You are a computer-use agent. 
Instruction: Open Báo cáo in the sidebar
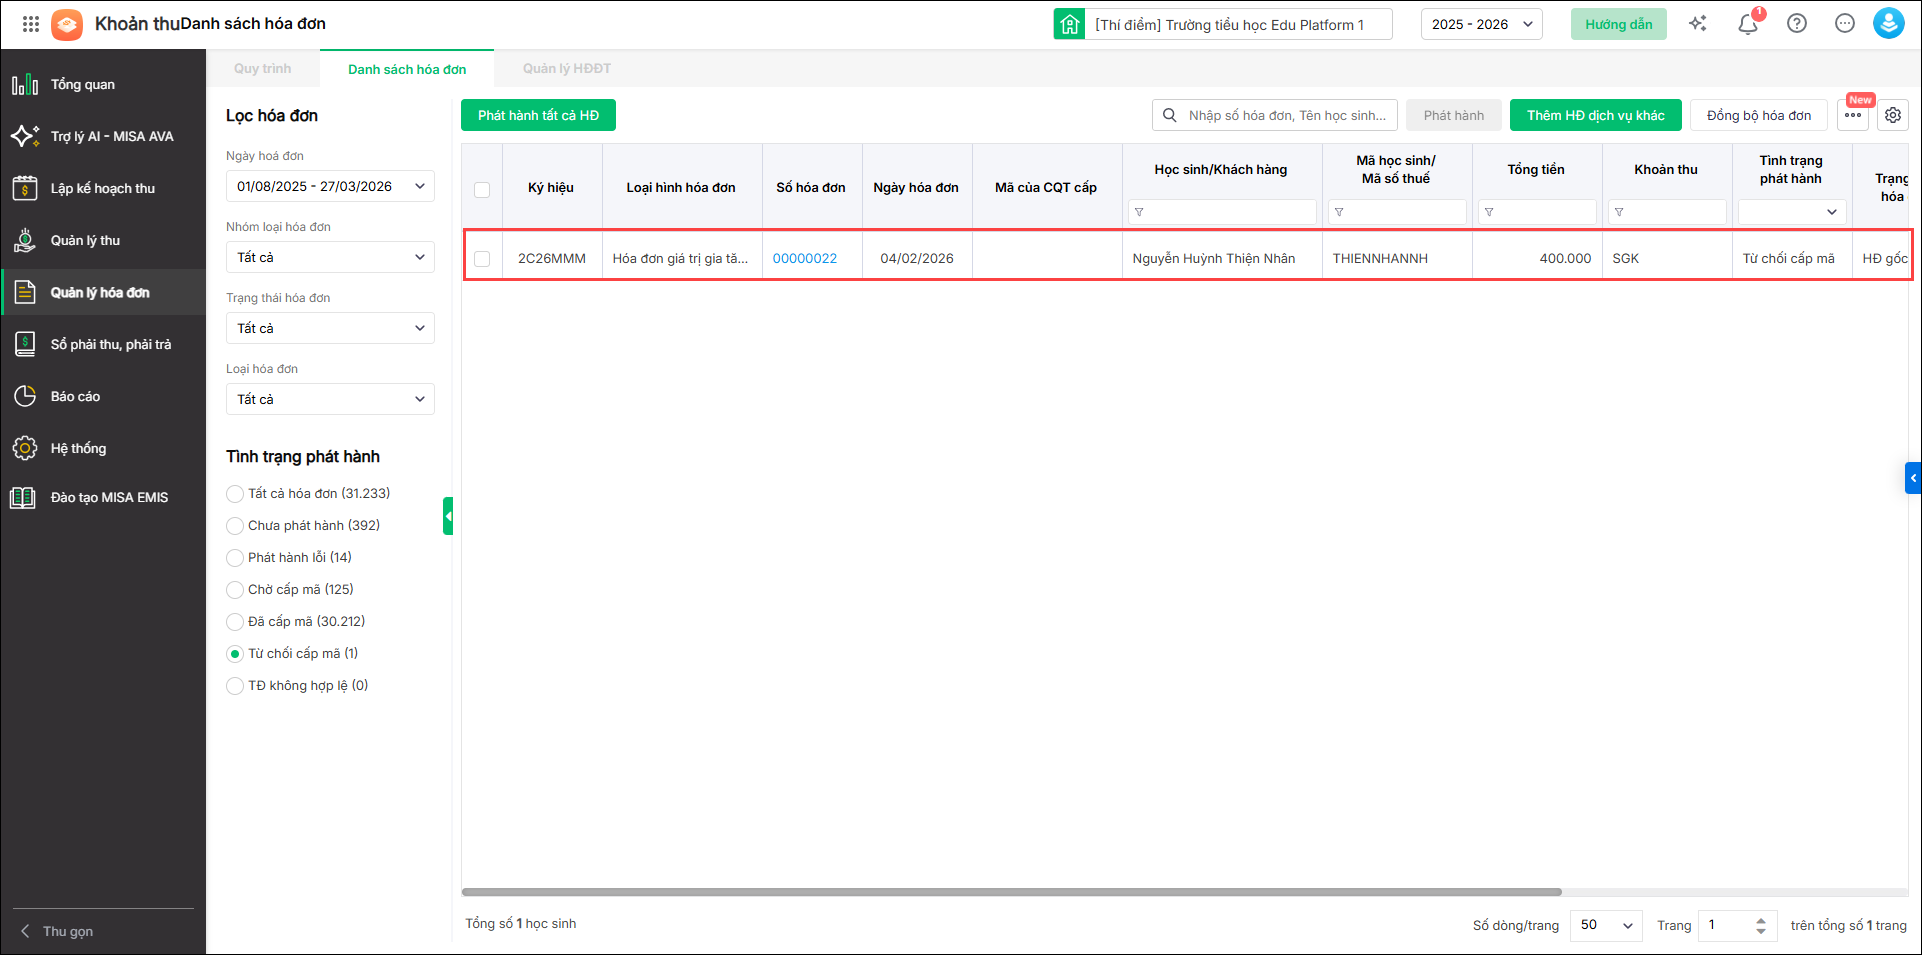pyautogui.click(x=75, y=397)
